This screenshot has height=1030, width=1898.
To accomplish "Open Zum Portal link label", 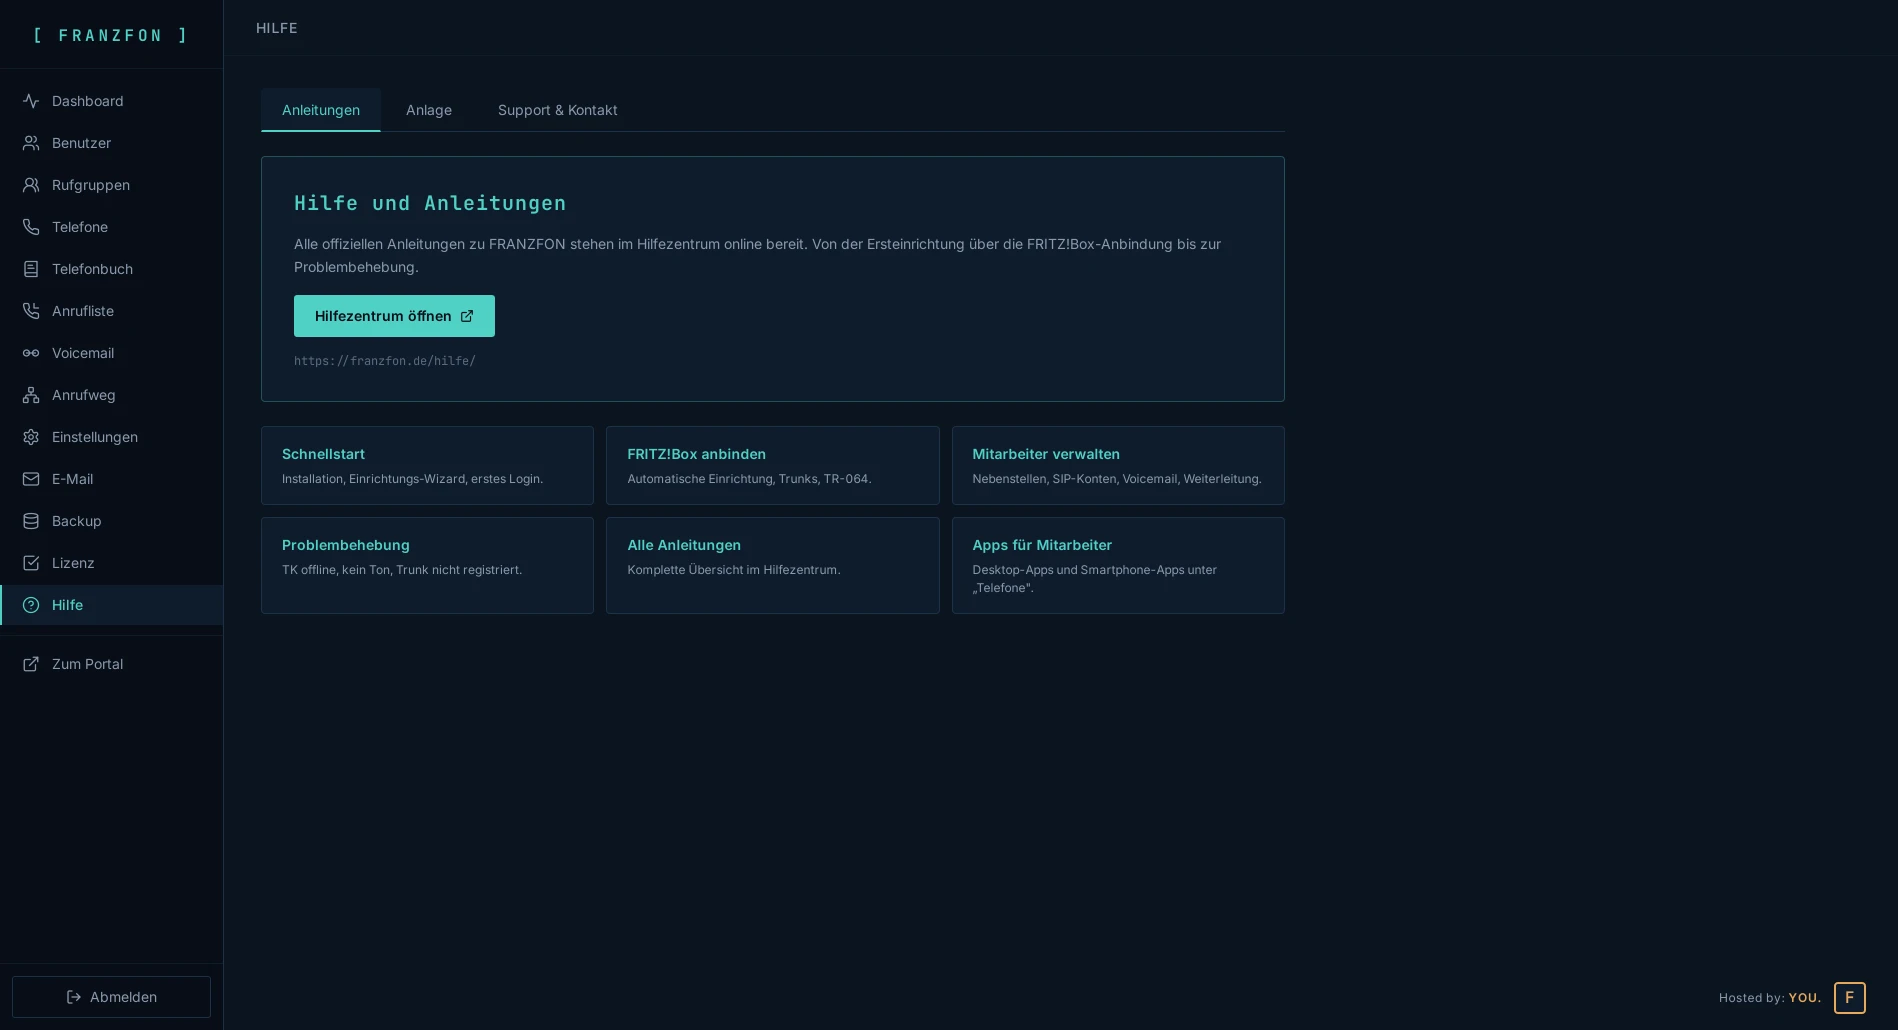I will 87,664.
